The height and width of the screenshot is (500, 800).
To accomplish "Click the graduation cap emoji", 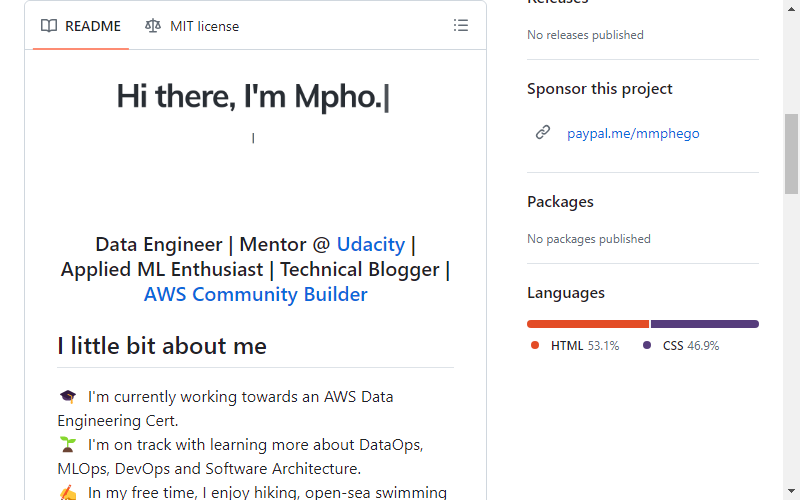I will [67, 396].
